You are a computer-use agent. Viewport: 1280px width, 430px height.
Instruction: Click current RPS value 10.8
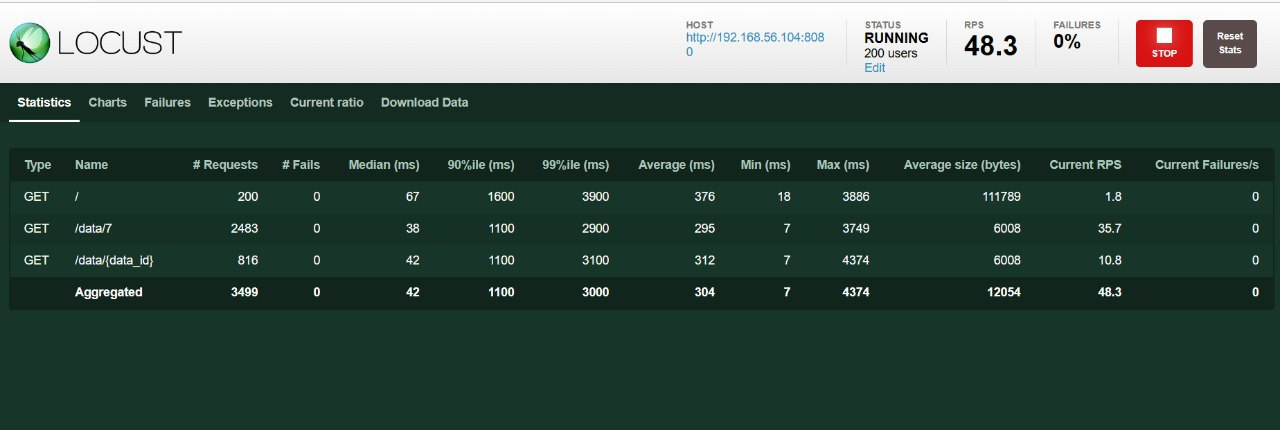[1109, 261]
